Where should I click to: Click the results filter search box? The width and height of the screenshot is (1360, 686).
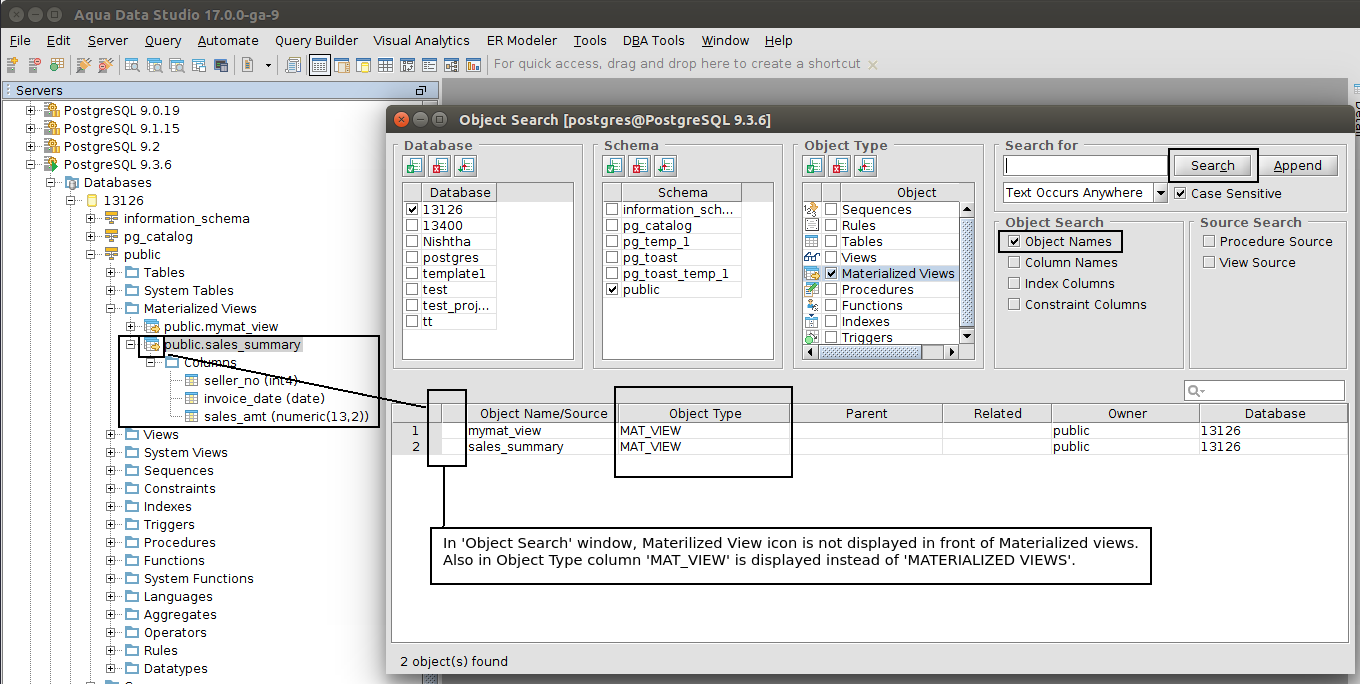[1266, 391]
